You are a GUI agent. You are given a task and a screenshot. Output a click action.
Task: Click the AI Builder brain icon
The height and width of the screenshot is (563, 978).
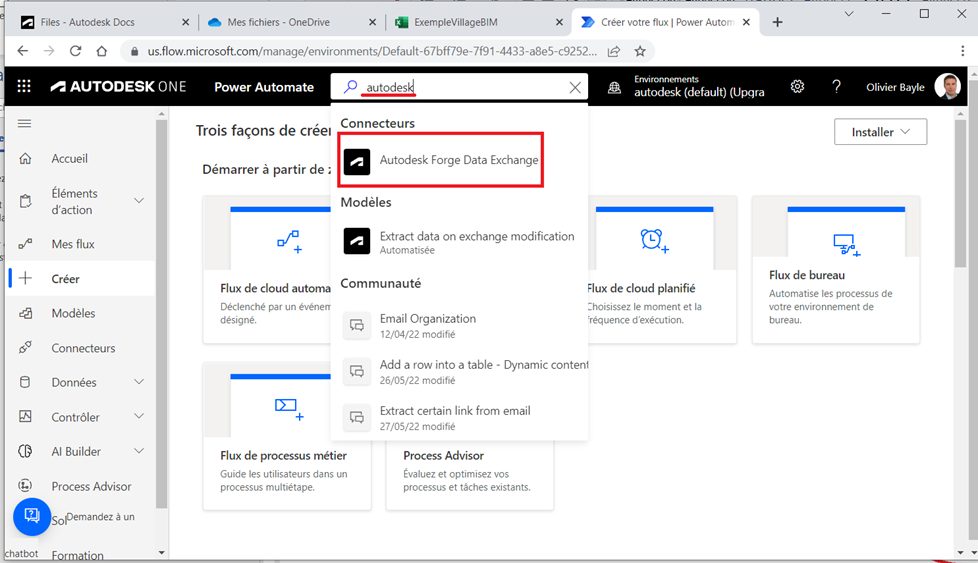tap(25, 451)
